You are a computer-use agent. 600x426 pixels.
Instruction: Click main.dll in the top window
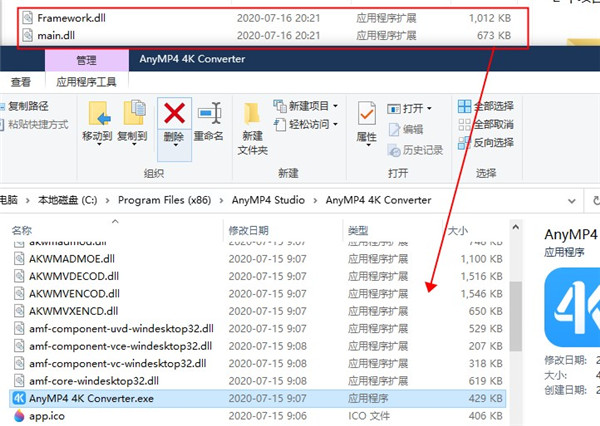(x=56, y=36)
